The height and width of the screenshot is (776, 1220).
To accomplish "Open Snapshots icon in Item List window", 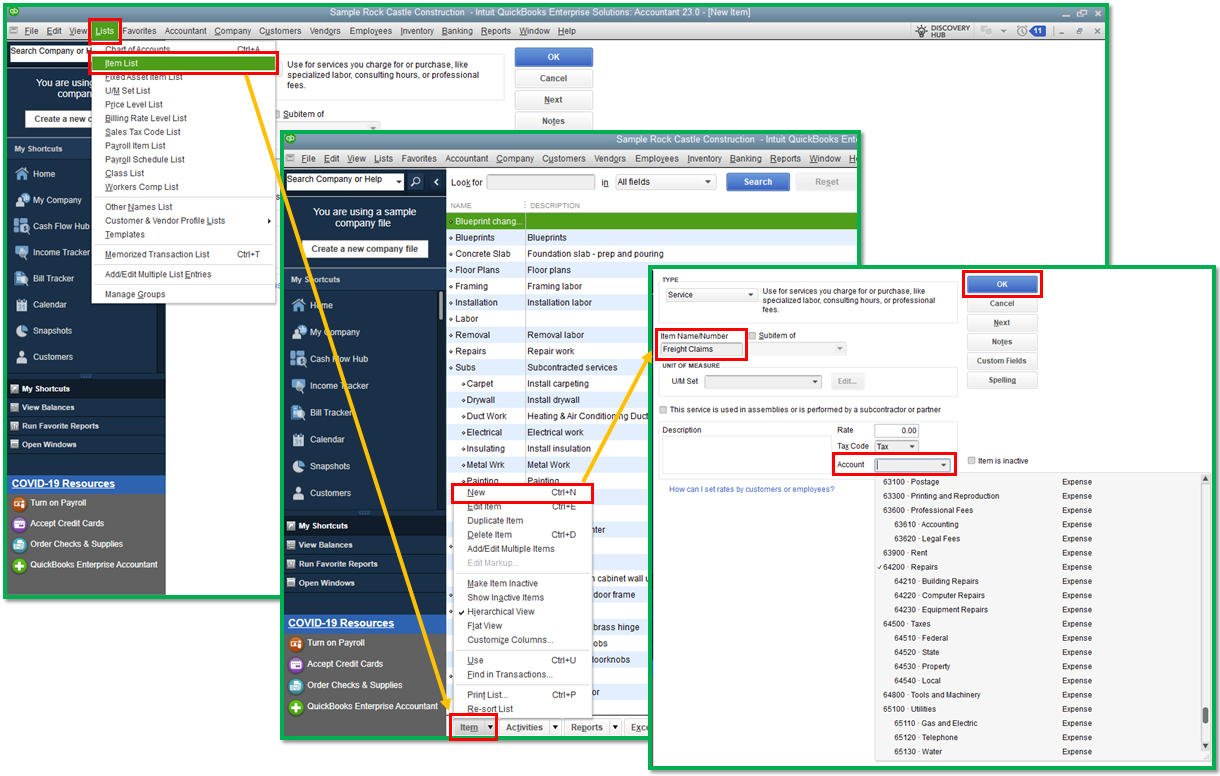I will tap(298, 466).
